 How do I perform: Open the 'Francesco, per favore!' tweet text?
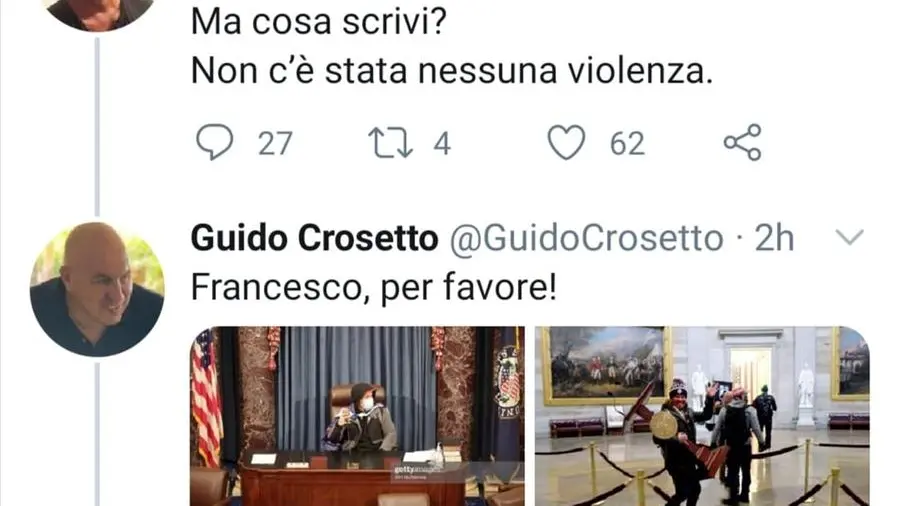tap(374, 287)
